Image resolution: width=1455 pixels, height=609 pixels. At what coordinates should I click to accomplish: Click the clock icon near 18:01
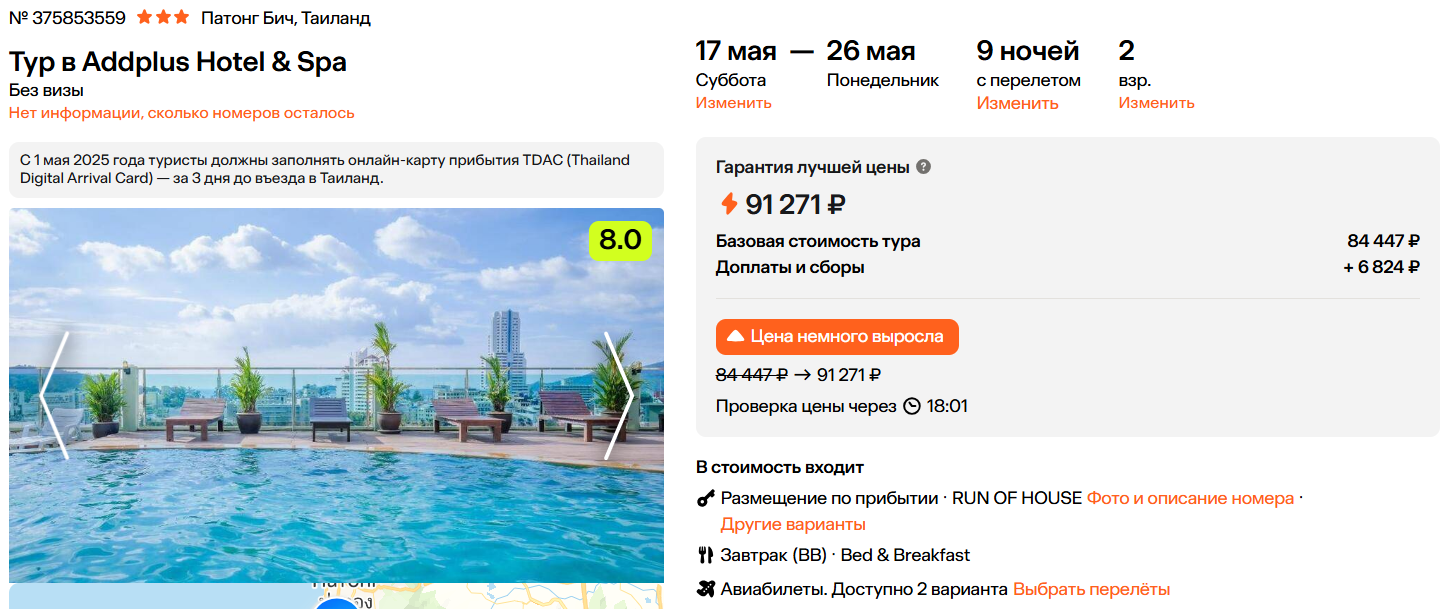912,406
